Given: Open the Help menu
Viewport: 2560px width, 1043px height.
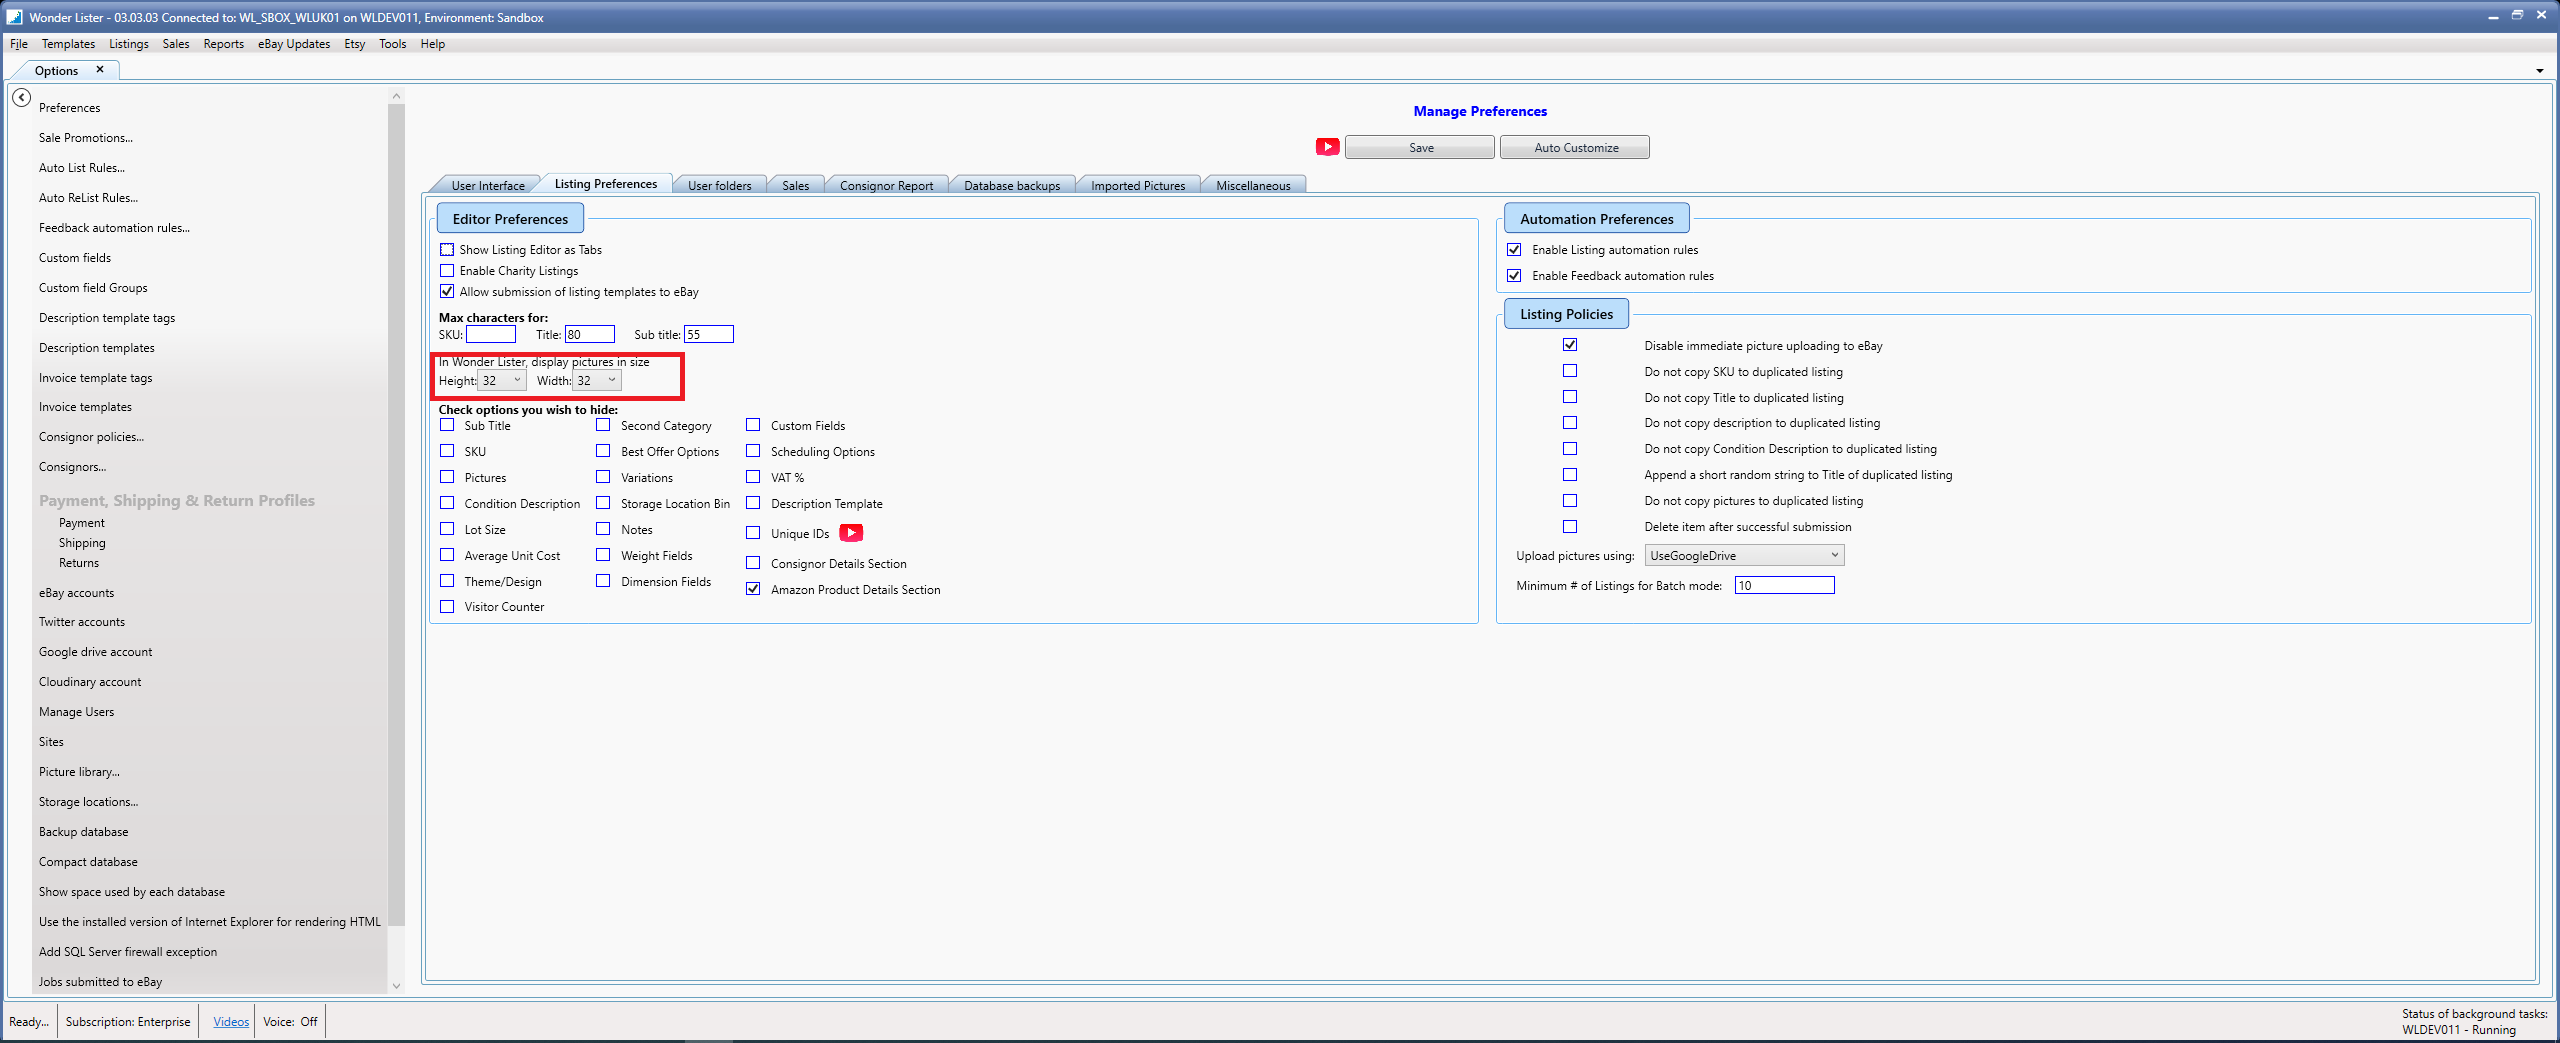Looking at the screenshot, I should [432, 44].
